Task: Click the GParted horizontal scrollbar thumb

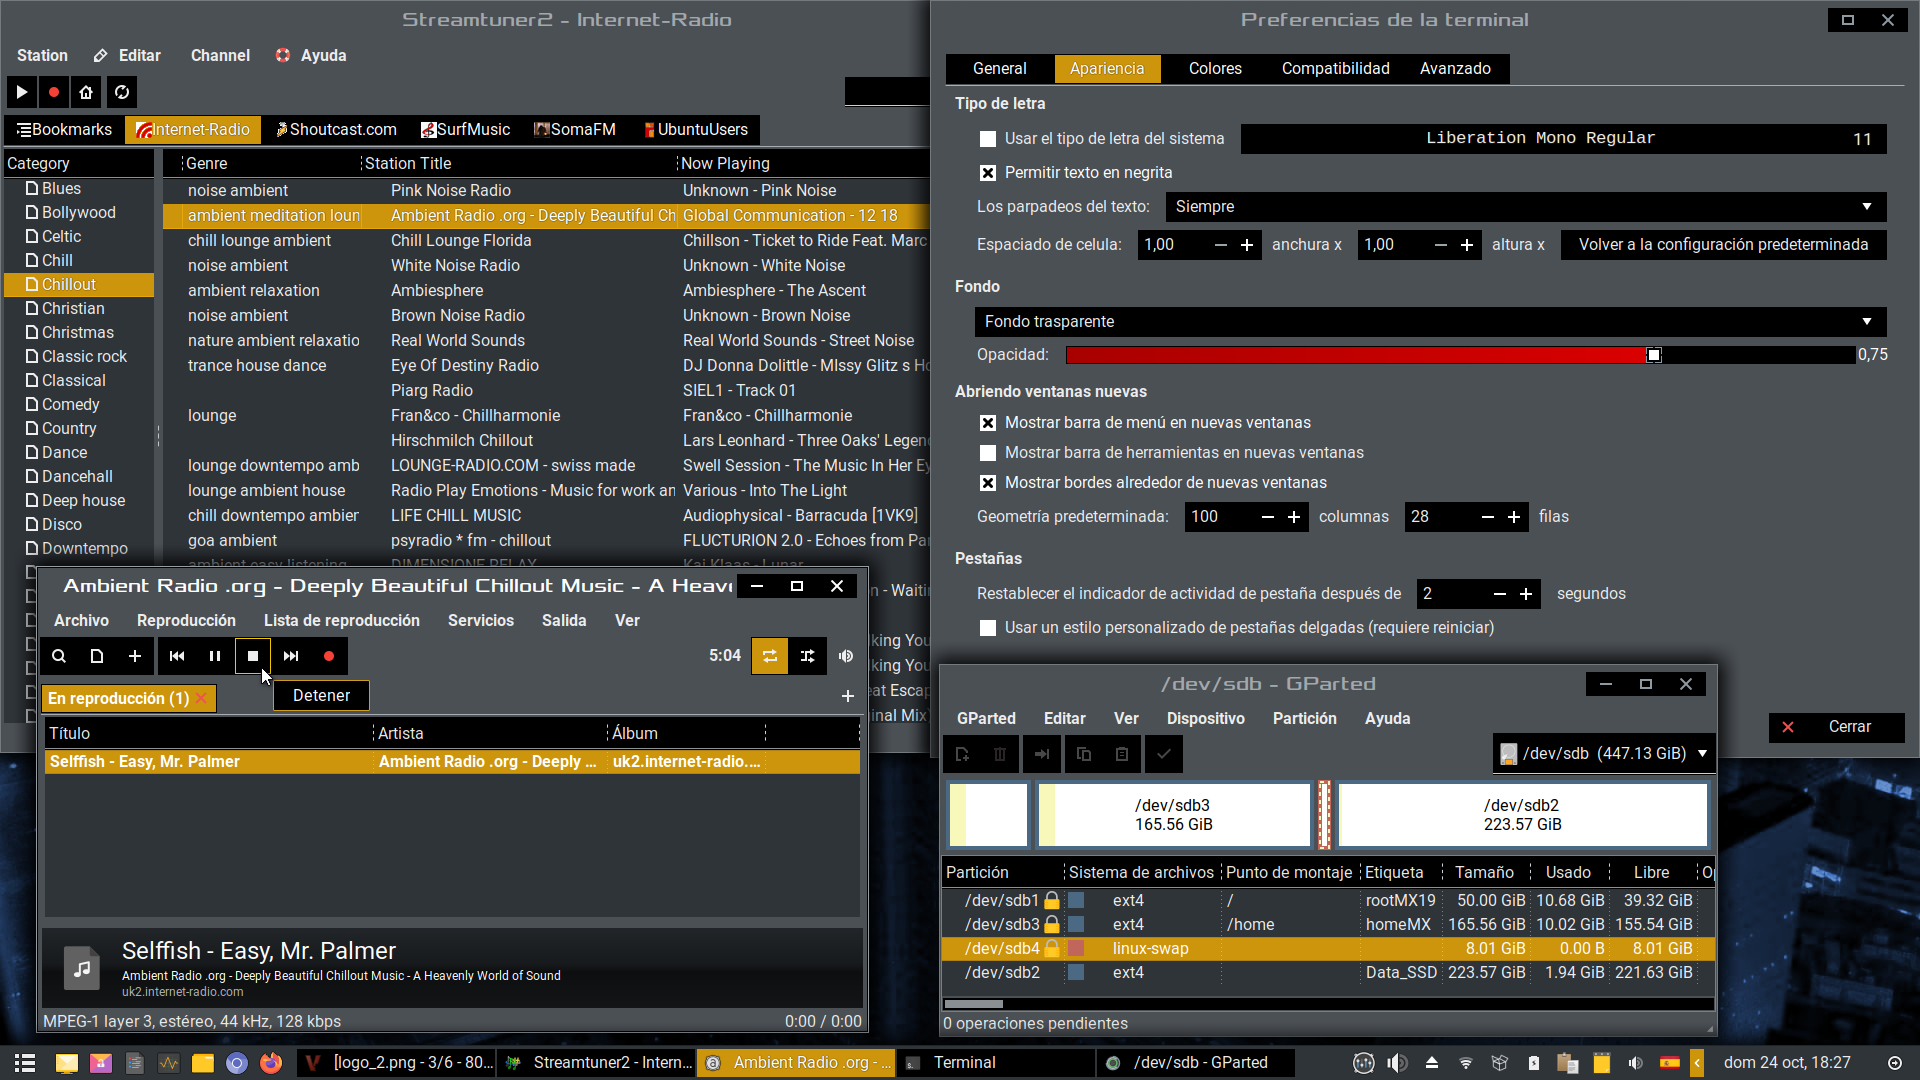Action: click(x=974, y=1004)
